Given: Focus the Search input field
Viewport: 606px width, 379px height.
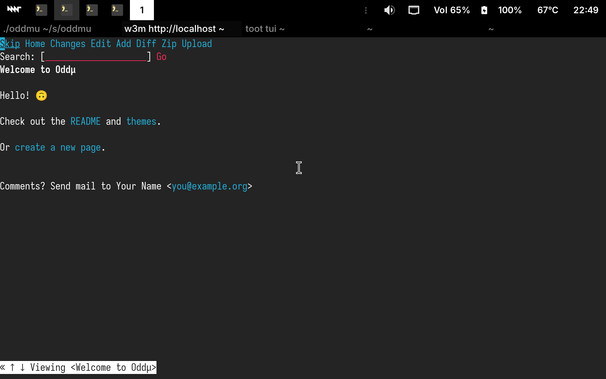Looking at the screenshot, I should coord(96,57).
